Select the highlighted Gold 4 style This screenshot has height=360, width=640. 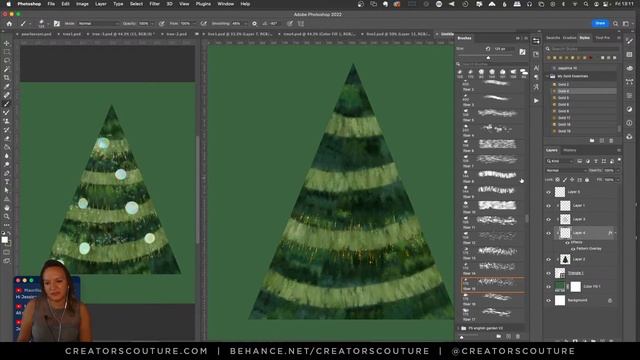(x=584, y=91)
